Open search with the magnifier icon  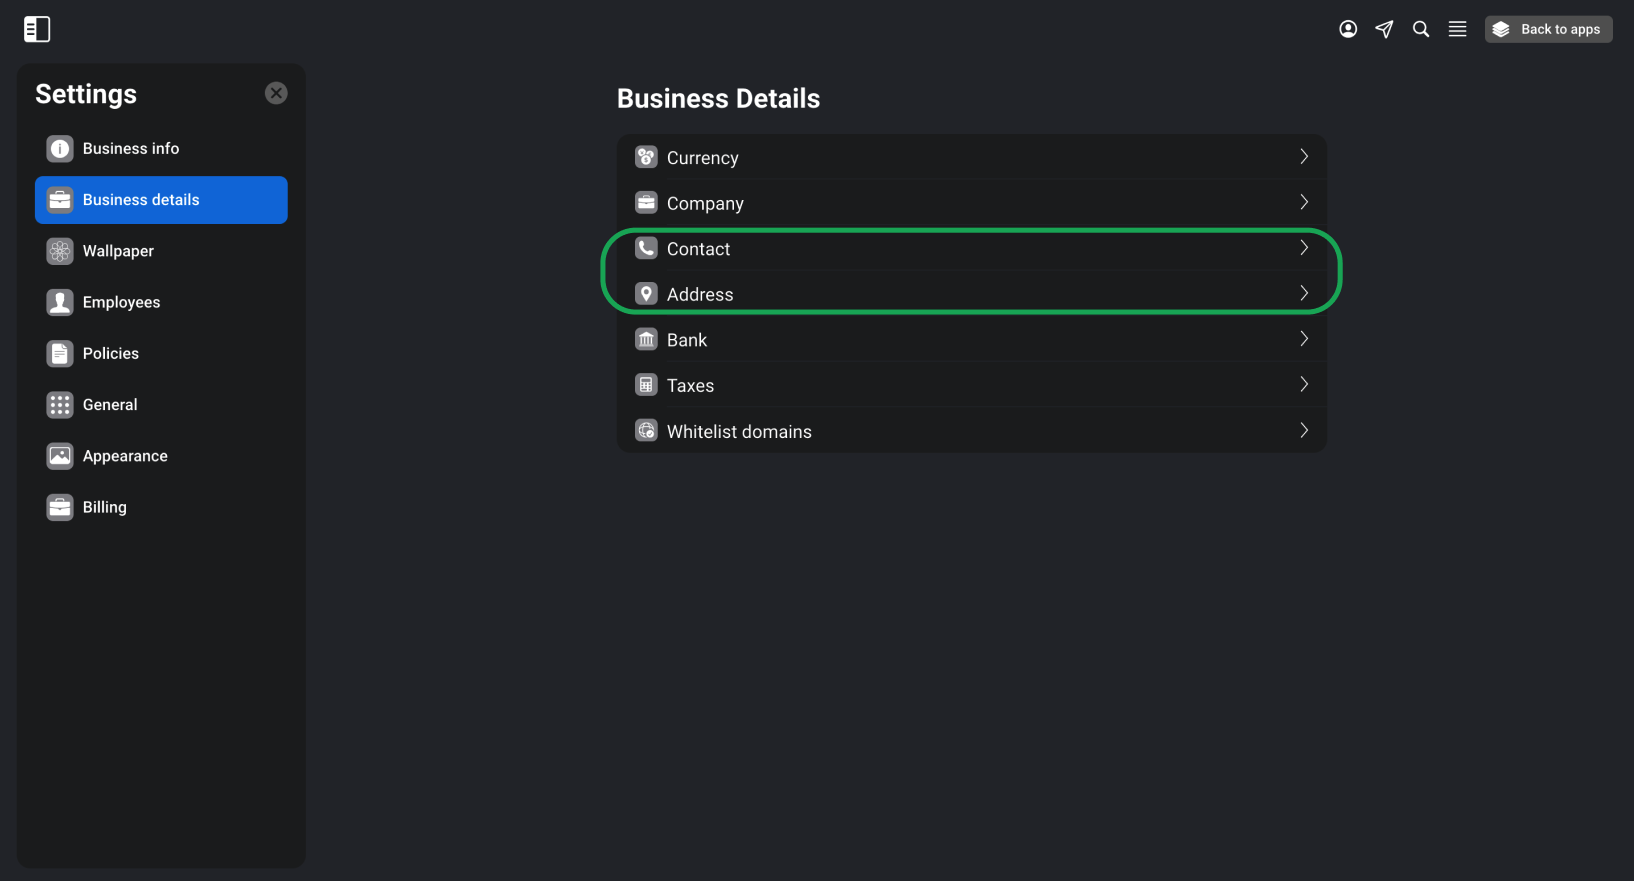(1421, 29)
